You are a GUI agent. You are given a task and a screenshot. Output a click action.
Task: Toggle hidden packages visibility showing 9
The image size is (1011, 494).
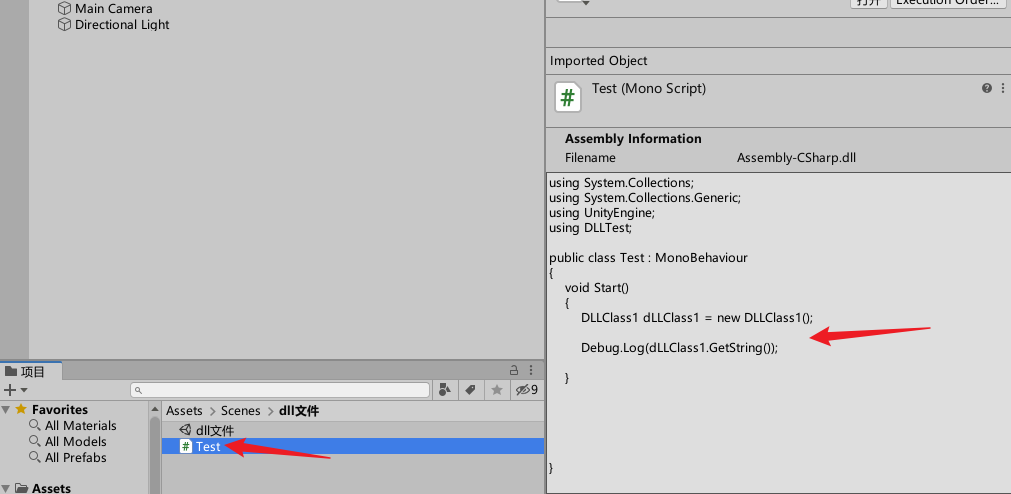click(527, 390)
